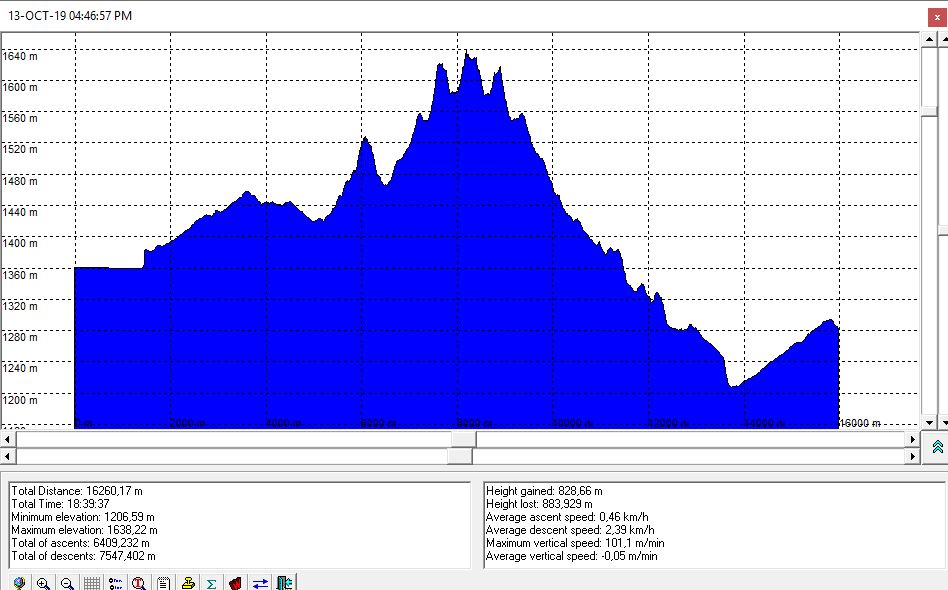
Task: Click the globe icon in bottom toolbar
Action: tap(19, 583)
